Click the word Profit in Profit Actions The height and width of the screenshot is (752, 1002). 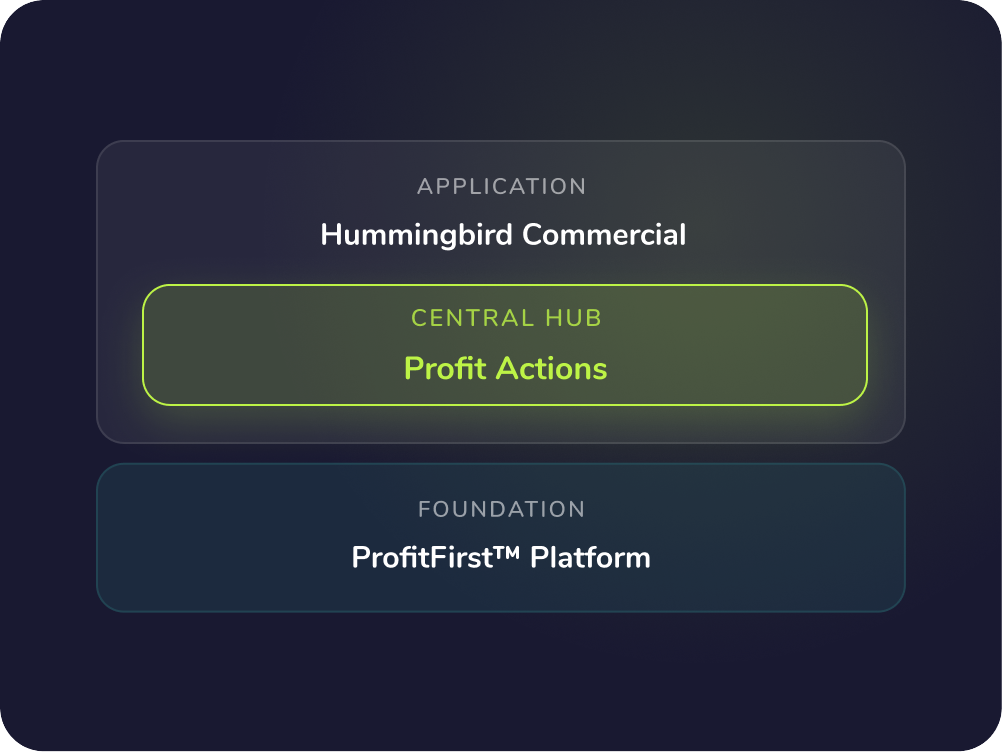coord(445,369)
